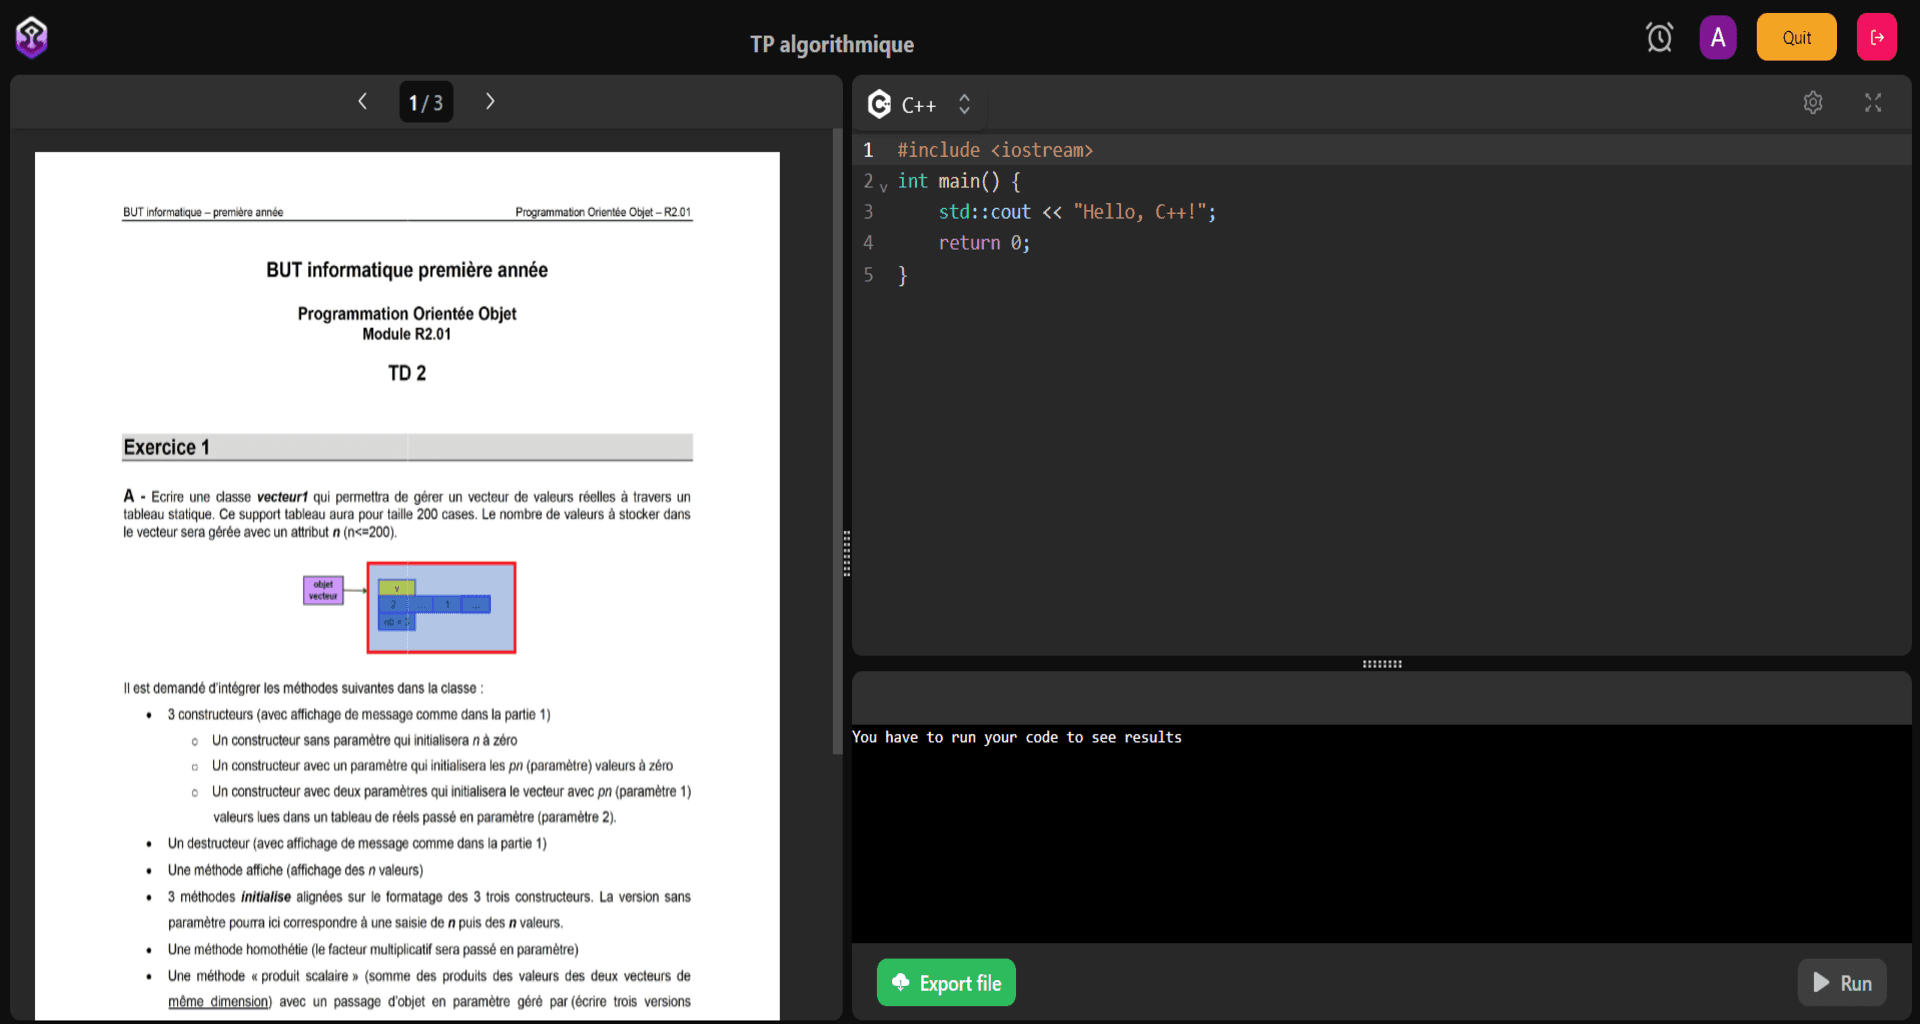1920x1024 pixels.
Task: Click 'BUT informatique première année' heading
Action: coord(407,270)
